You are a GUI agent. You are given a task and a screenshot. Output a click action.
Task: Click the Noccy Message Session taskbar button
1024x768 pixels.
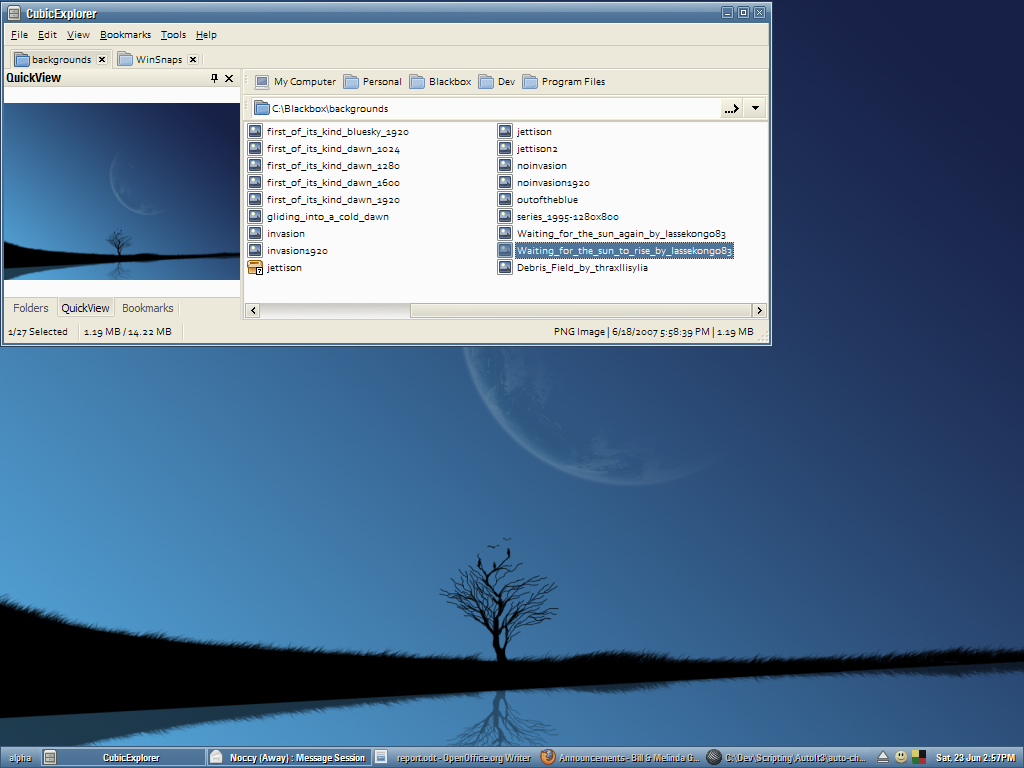click(x=287, y=758)
